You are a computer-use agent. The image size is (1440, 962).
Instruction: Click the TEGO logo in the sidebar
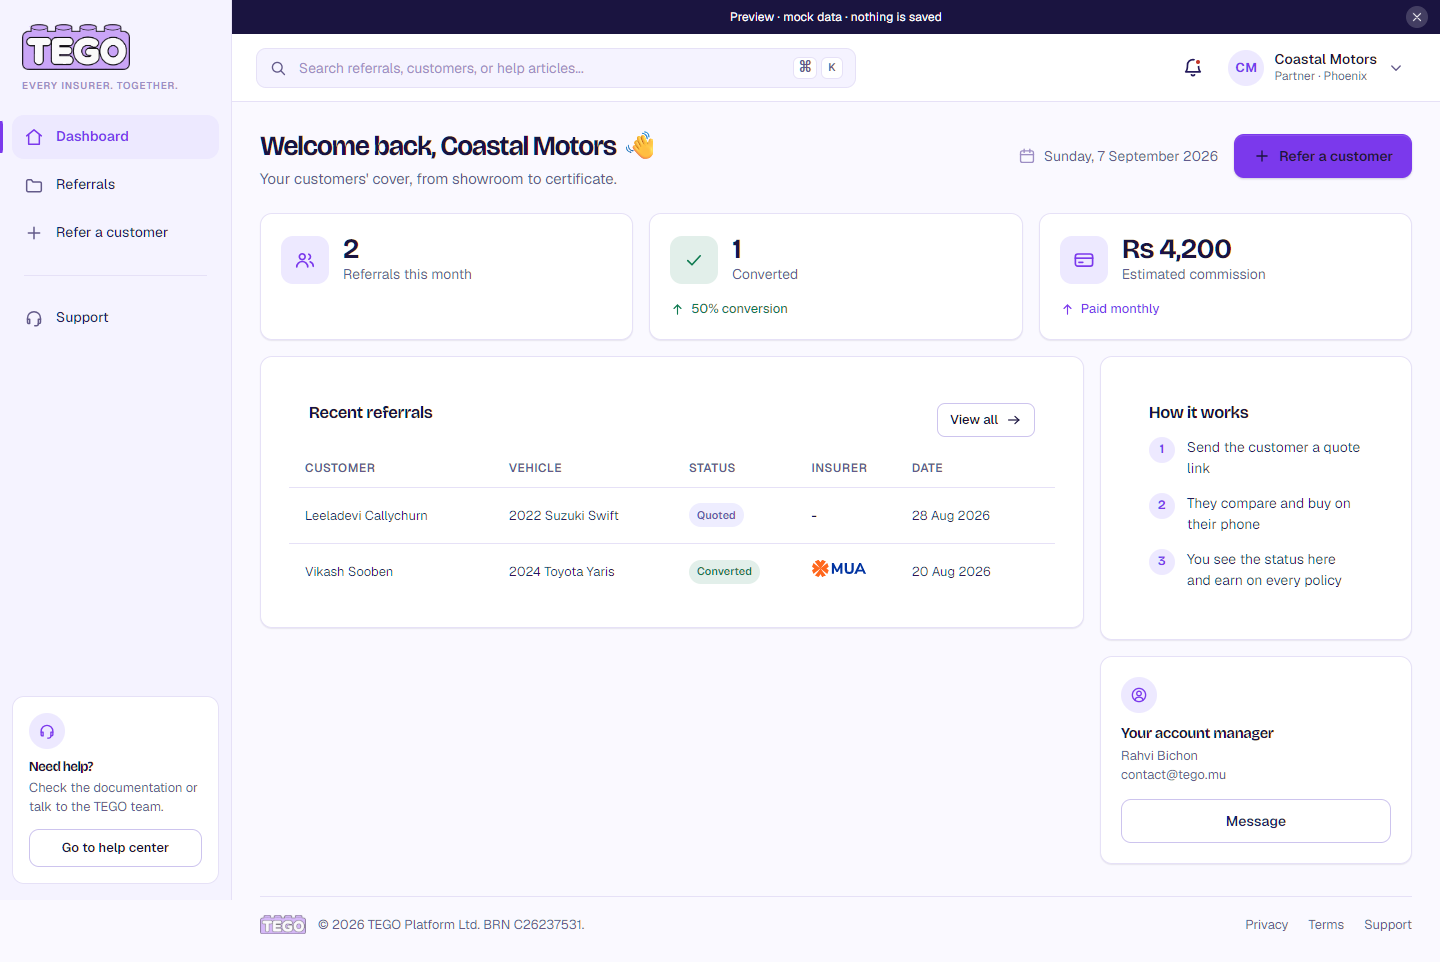pyautogui.click(x=76, y=47)
